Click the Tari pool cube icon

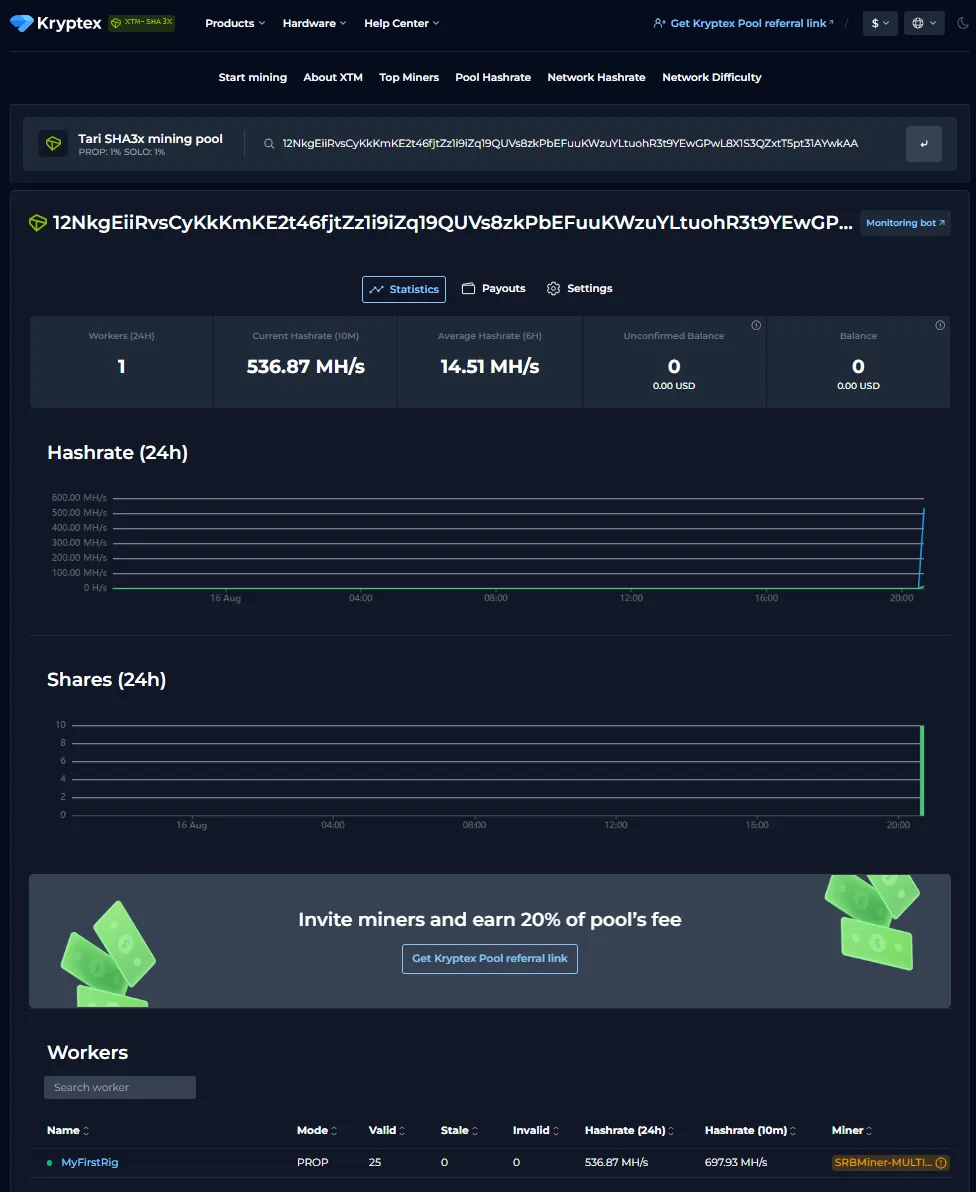tap(53, 144)
